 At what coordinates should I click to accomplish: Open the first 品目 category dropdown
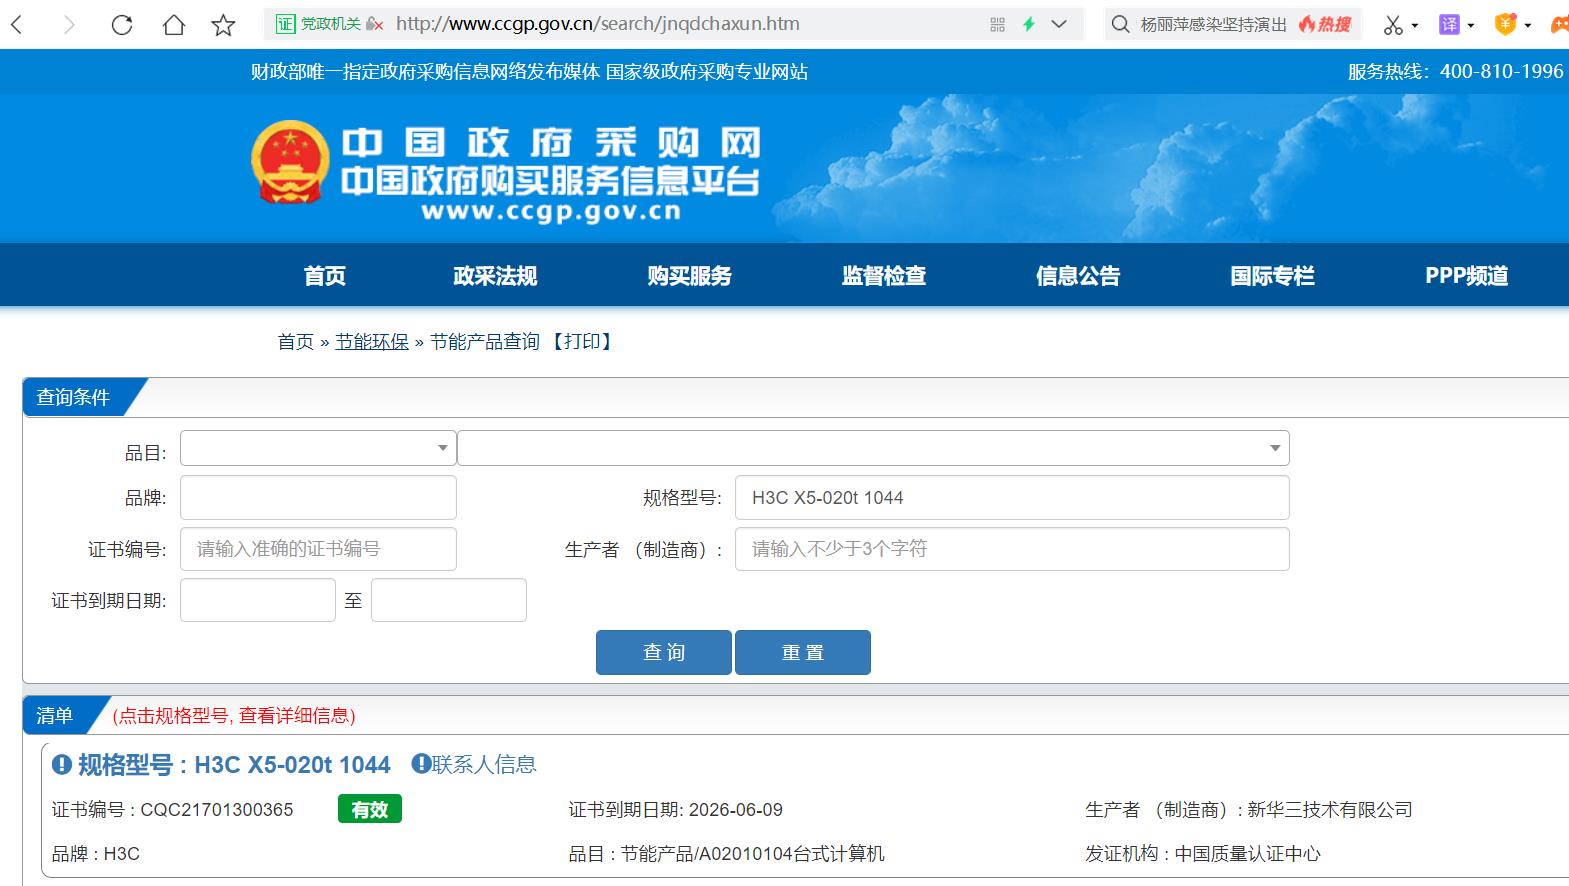pyautogui.click(x=318, y=448)
